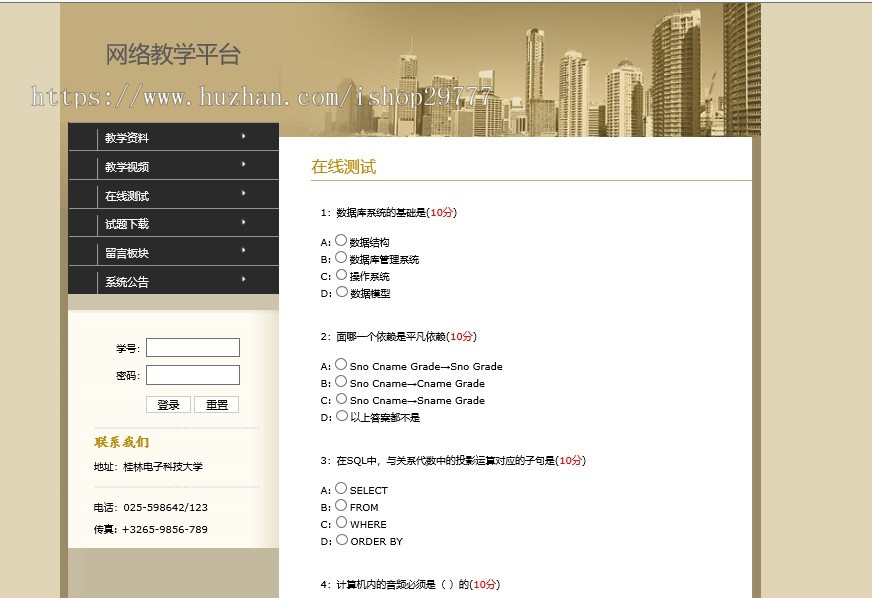Expand the 教学资料 submenu
The image size is (872, 598).
[128, 136]
